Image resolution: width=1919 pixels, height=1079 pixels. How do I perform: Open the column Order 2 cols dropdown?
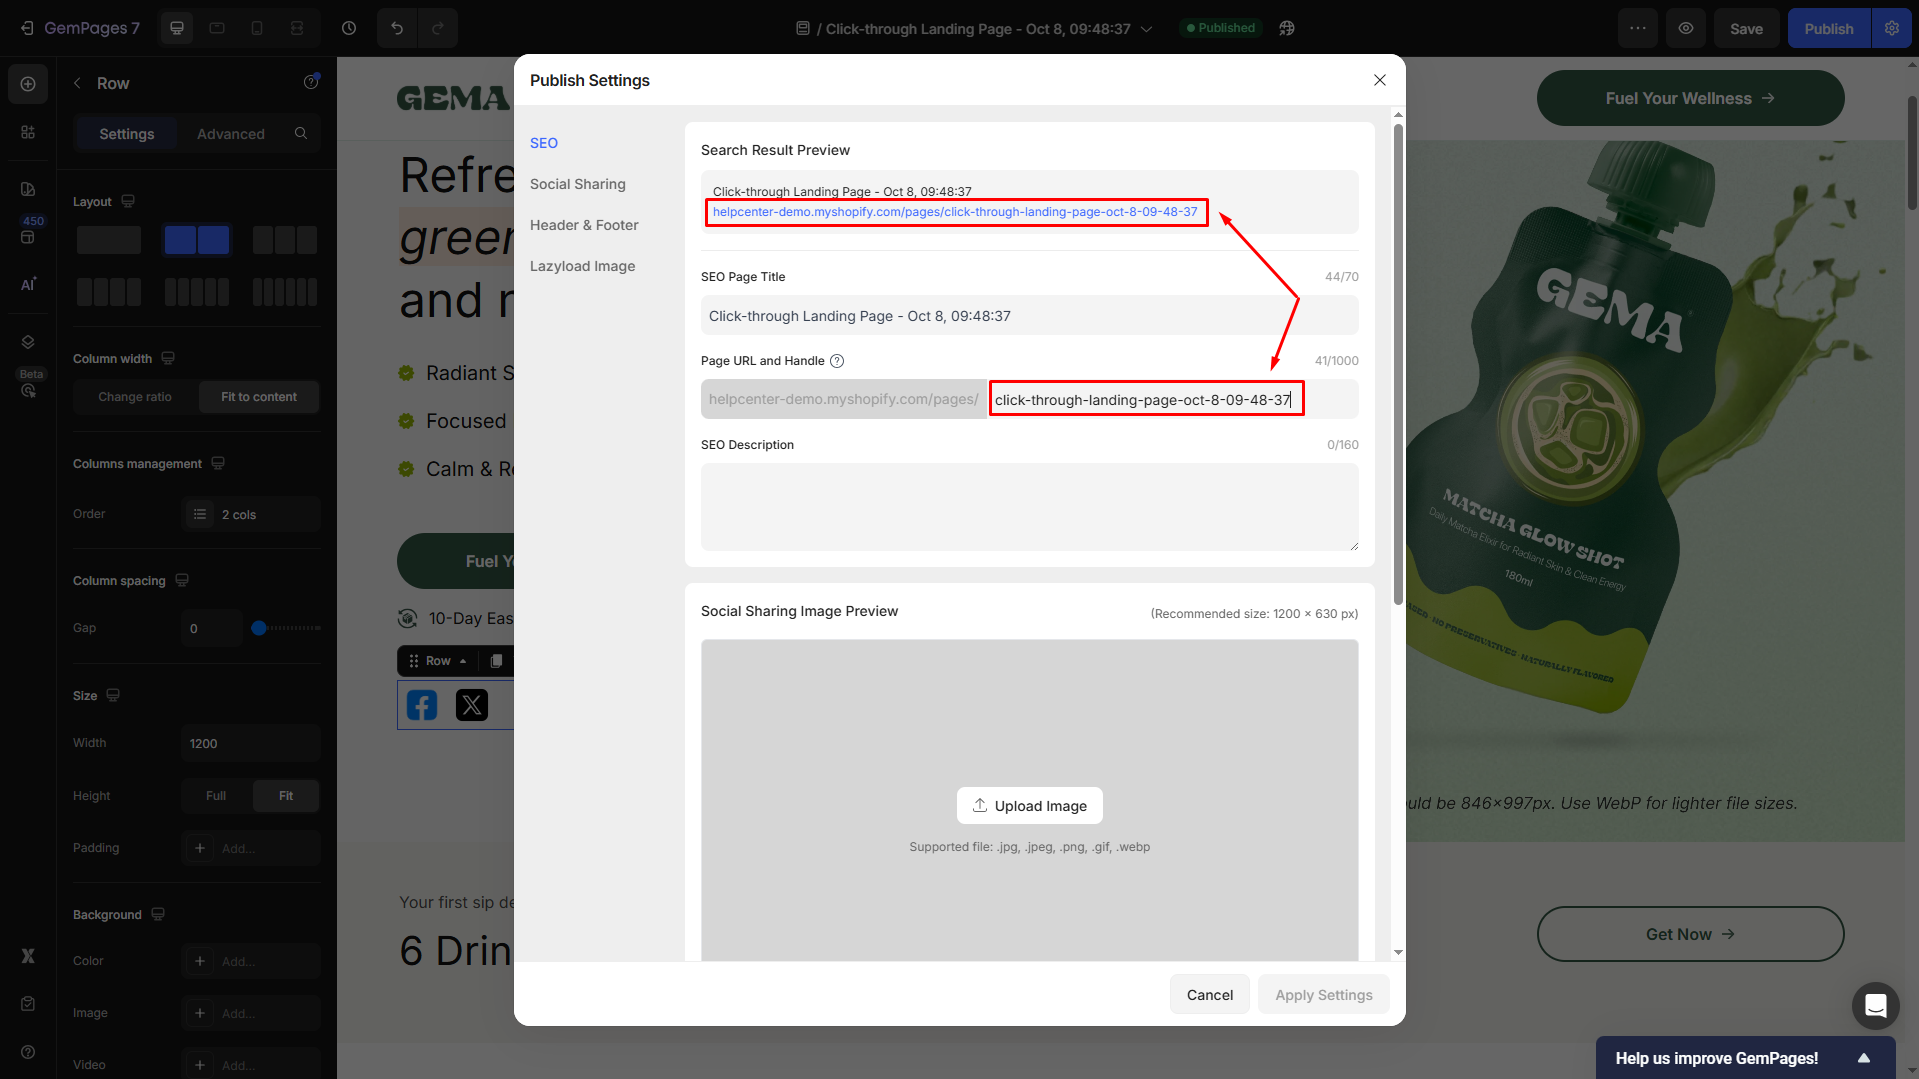coord(251,514)
